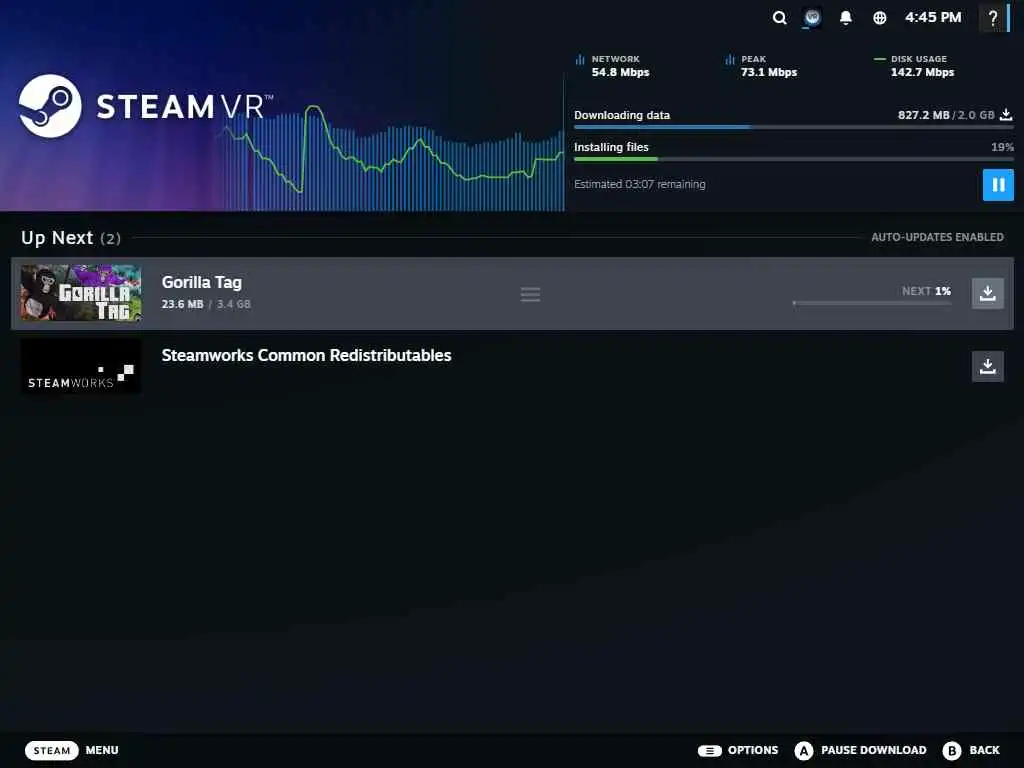Click the Installing files label
This screenshot has height=768, width=1024.
611,147
